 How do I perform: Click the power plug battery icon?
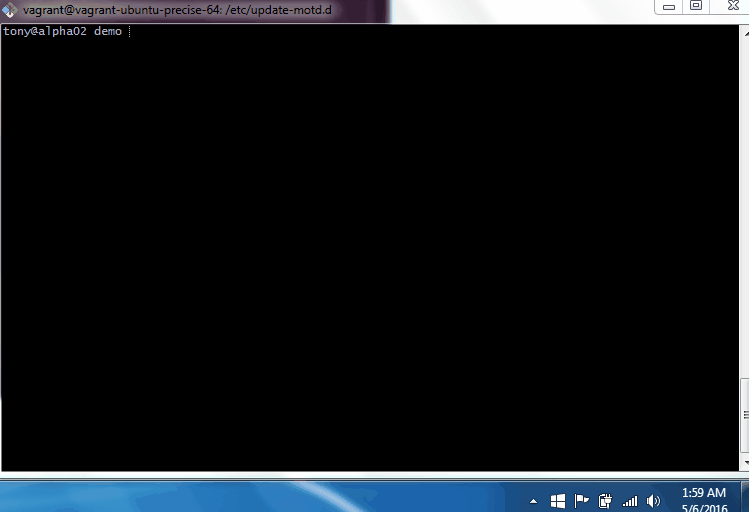[605, 501]
